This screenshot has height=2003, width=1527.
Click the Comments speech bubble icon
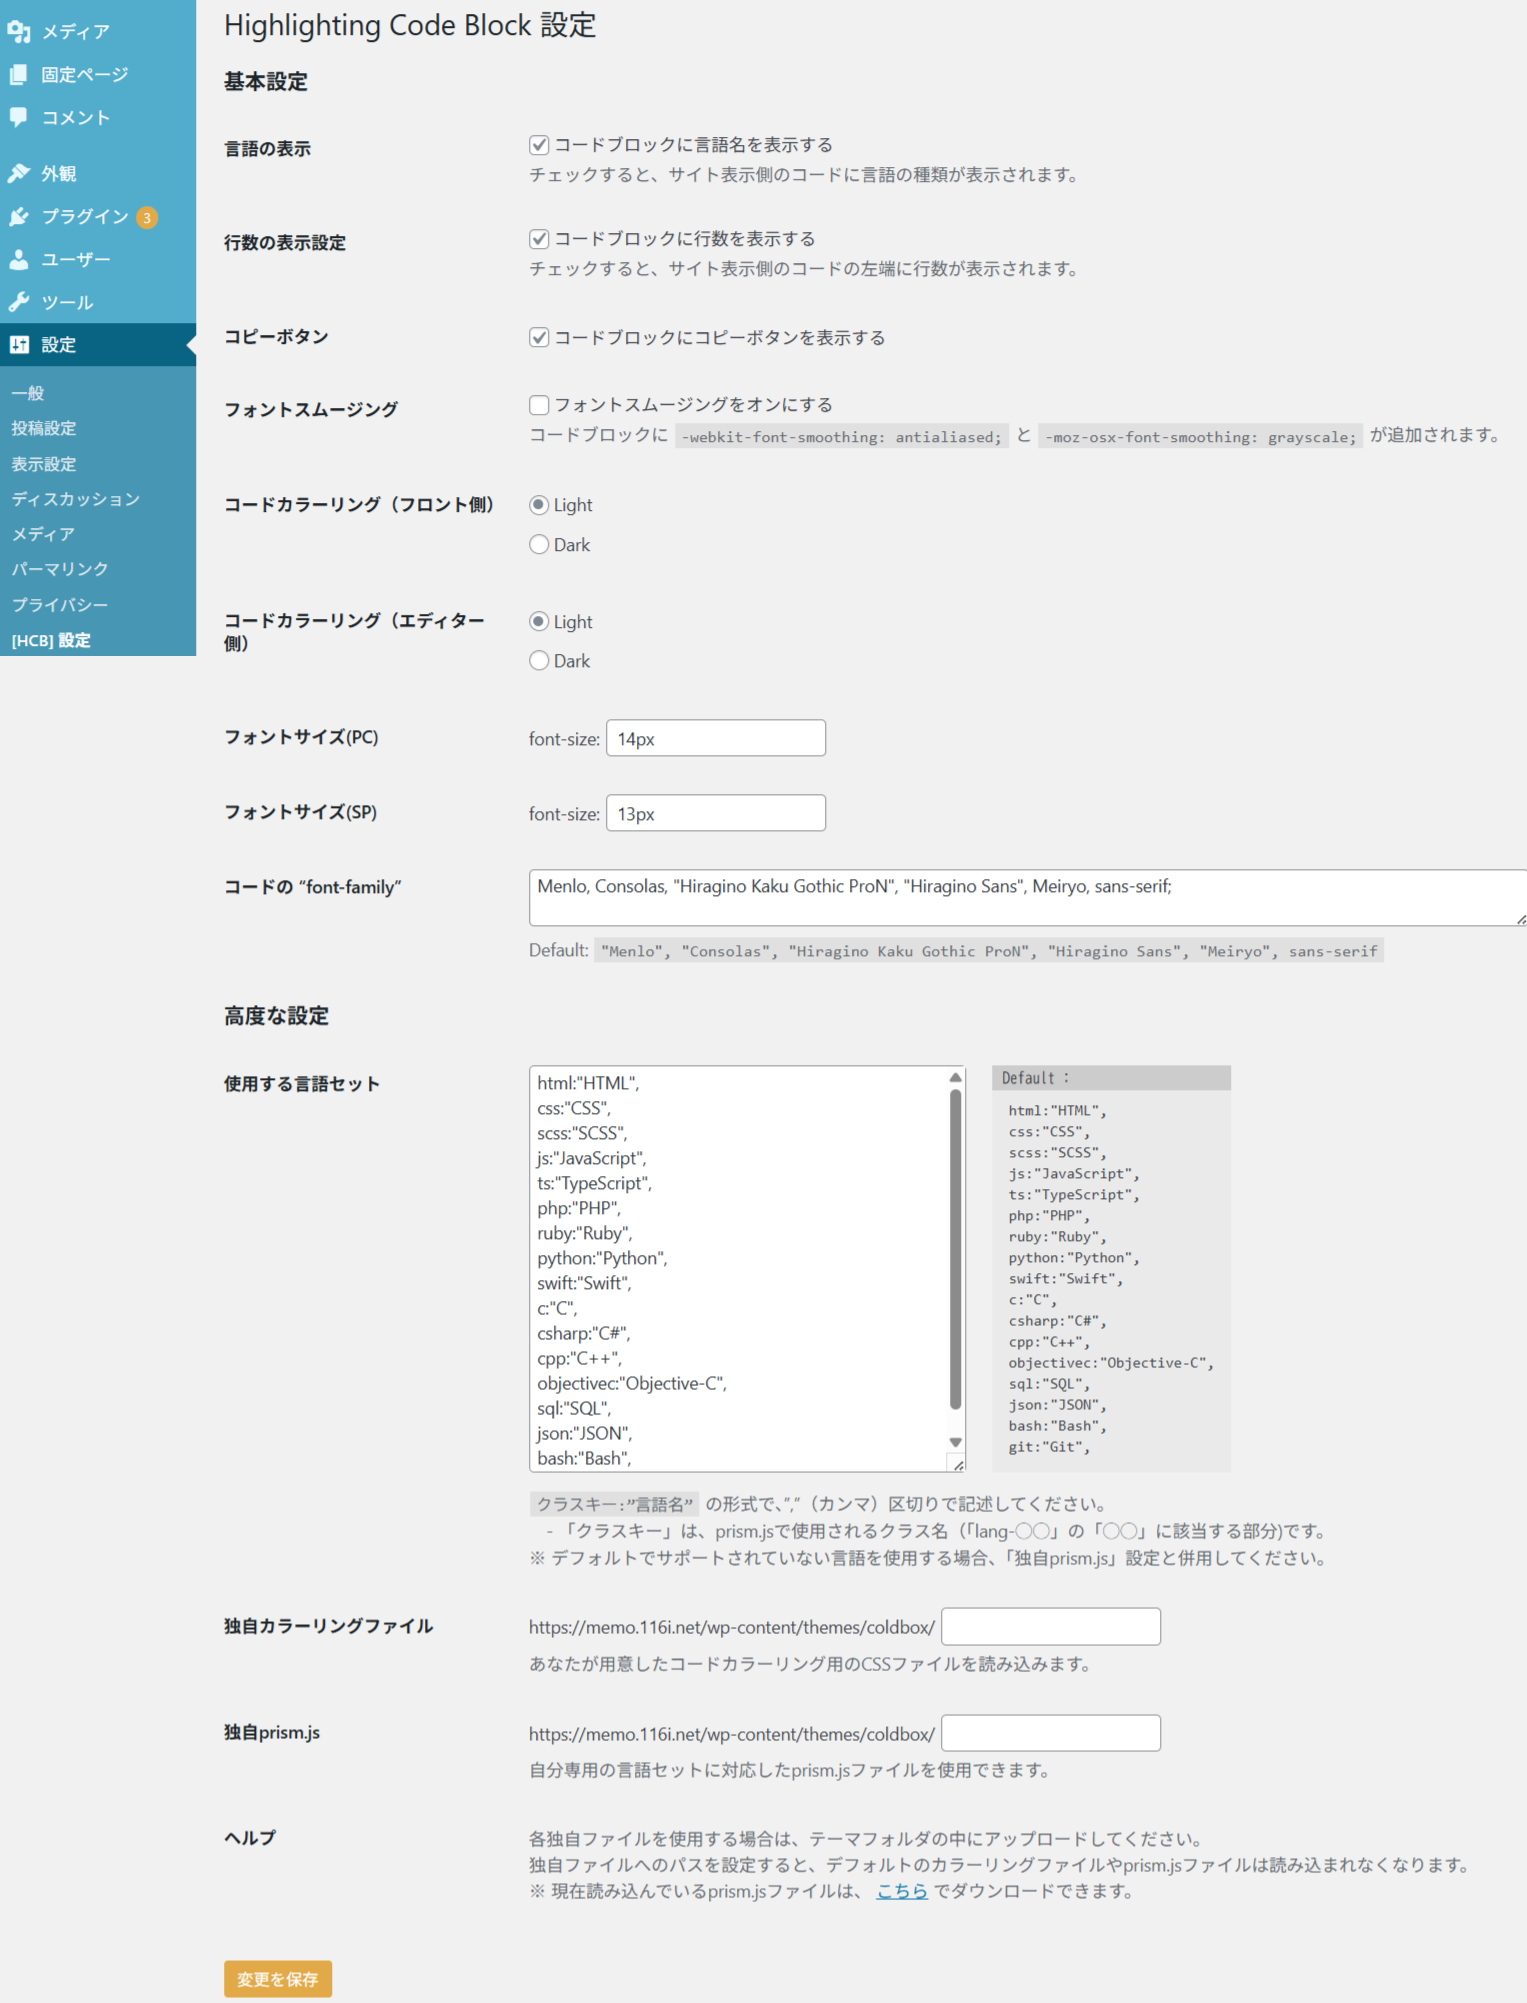[19, 117]
